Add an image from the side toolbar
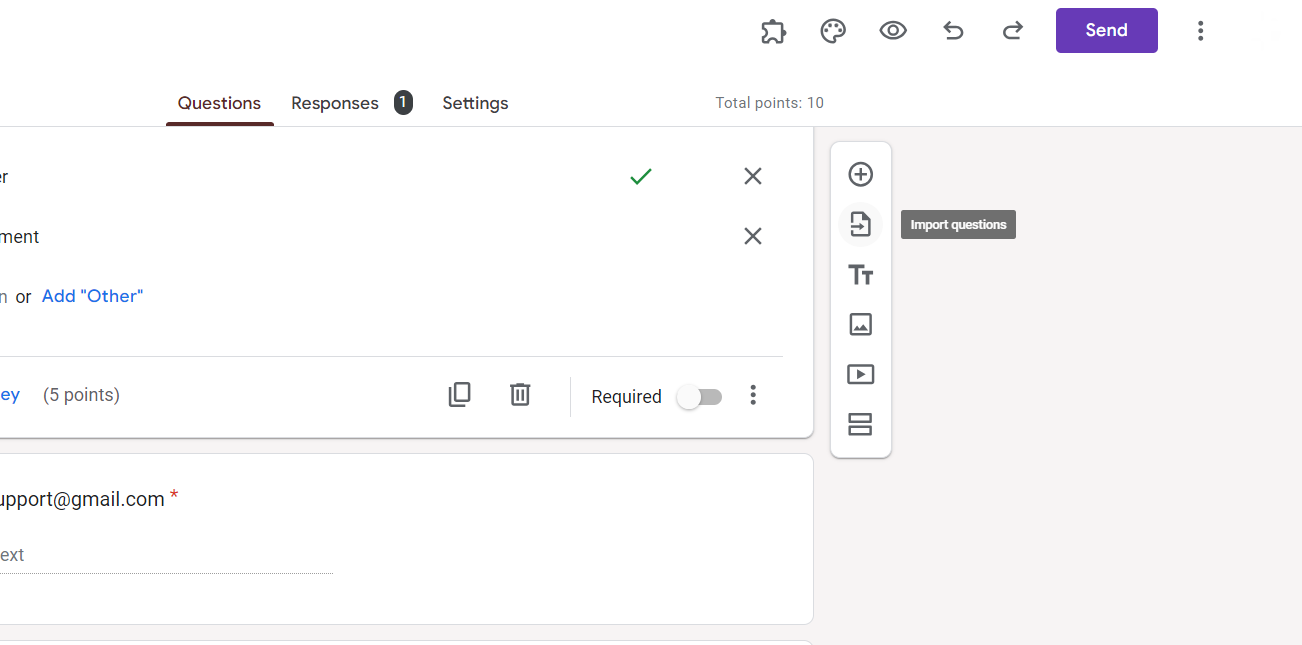The width and height of the screenshot is (1302, 645). [x=860, y=325]
